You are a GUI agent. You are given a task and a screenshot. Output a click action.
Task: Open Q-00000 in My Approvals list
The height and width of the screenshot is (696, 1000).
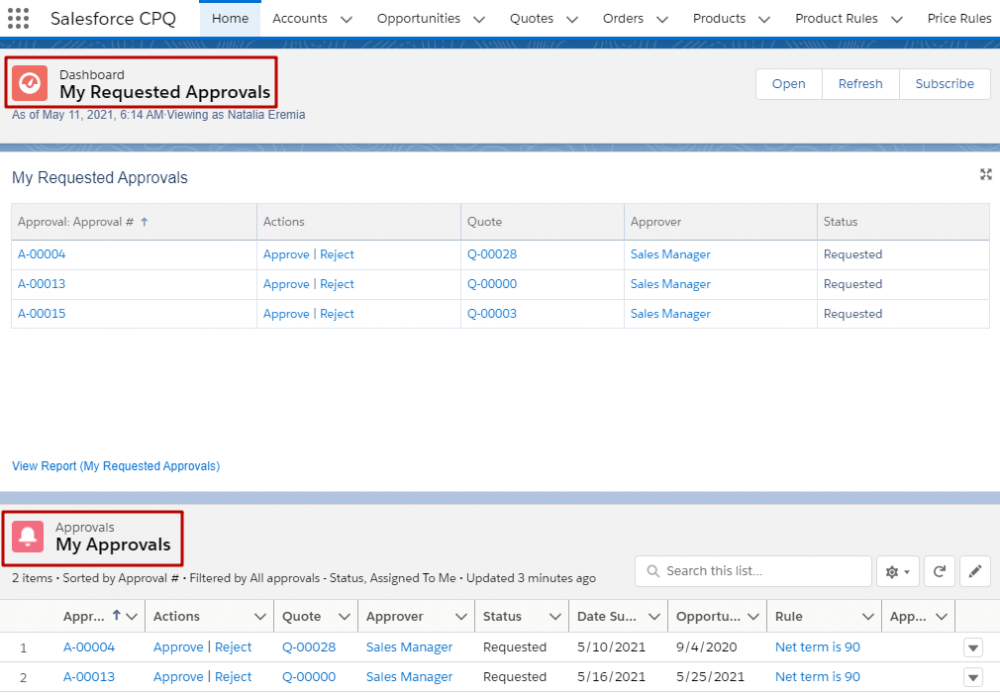coord(309,676)
